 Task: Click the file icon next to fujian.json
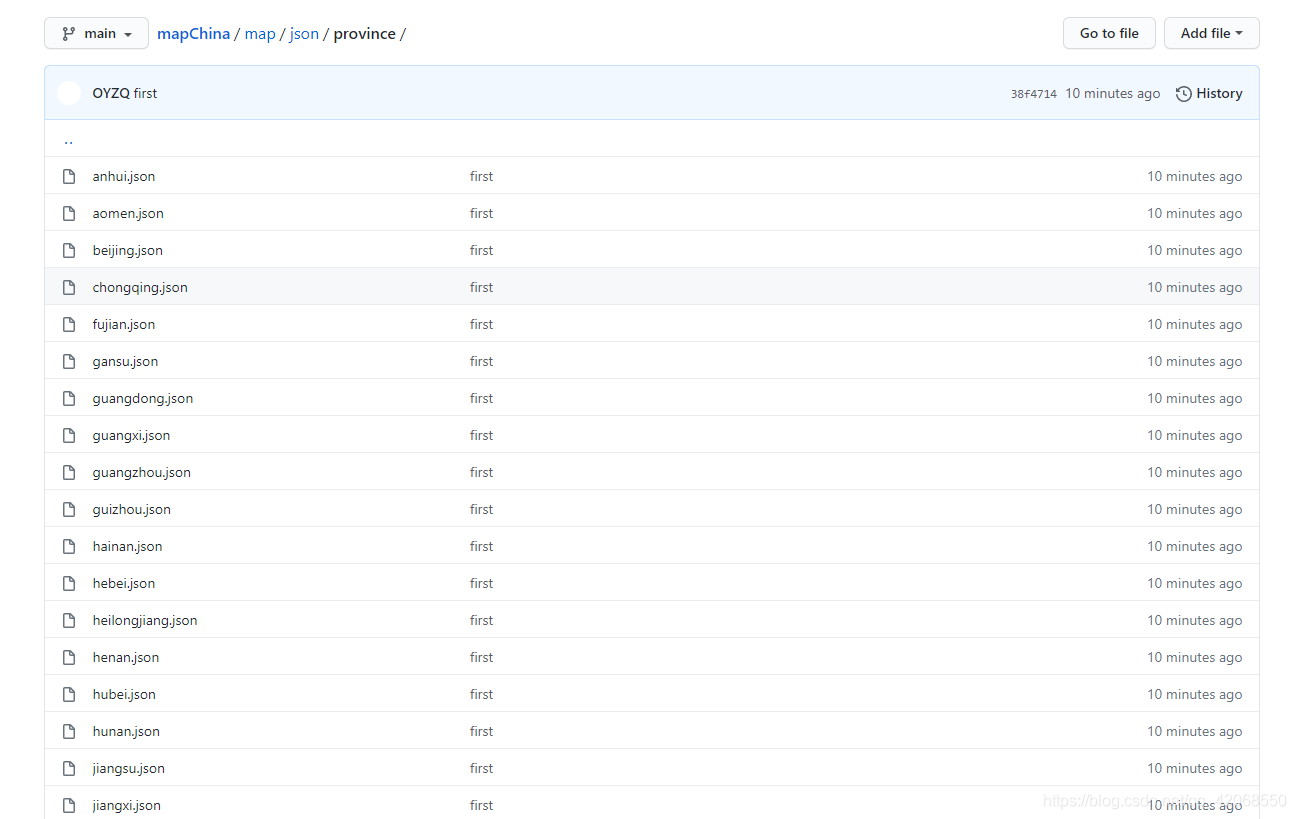[x=69, y=324]
